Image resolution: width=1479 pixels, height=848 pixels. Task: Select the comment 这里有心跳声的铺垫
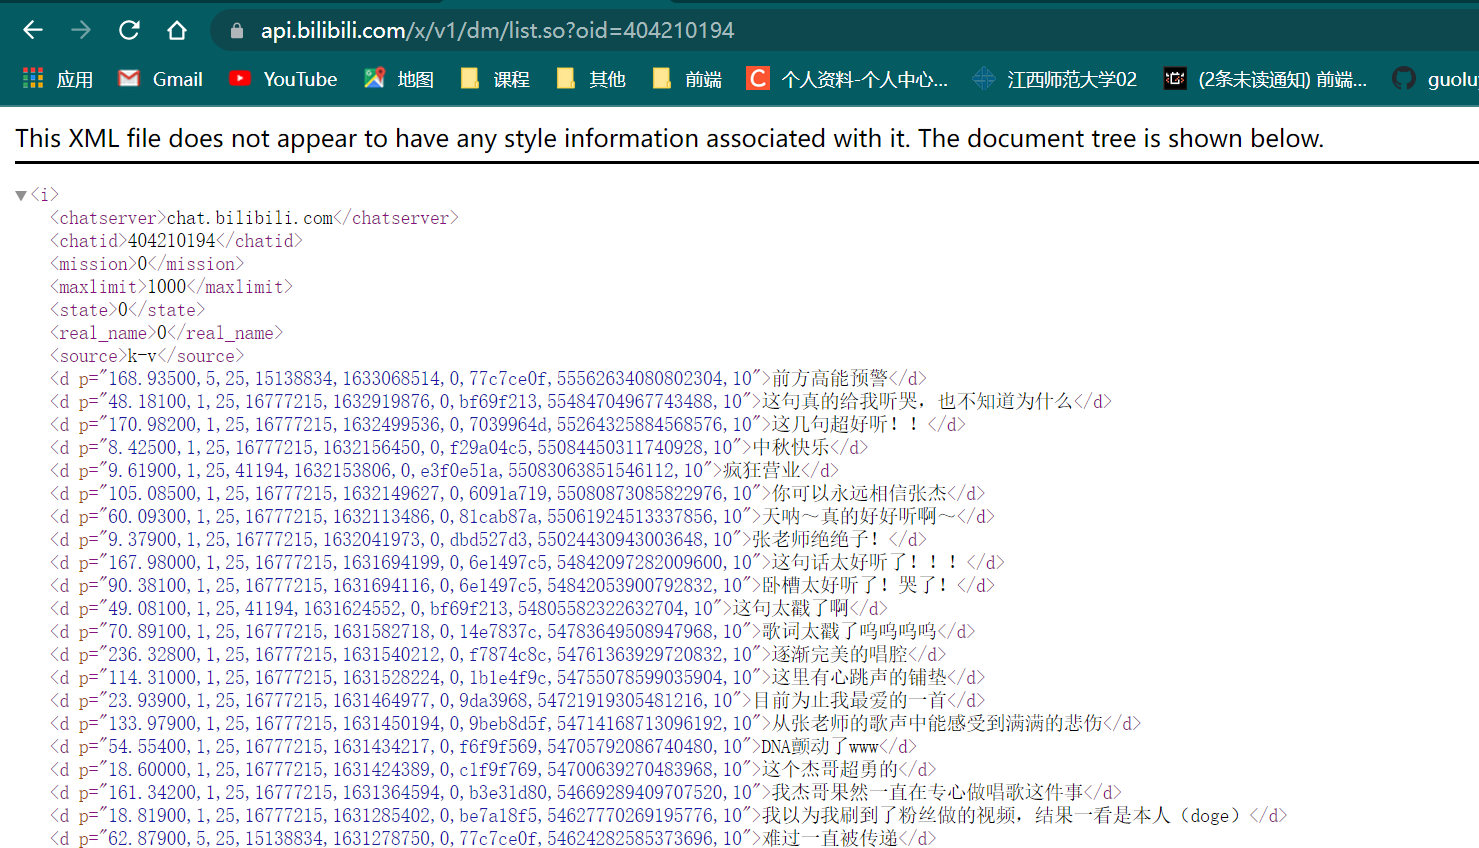click(x=859, y=678)
